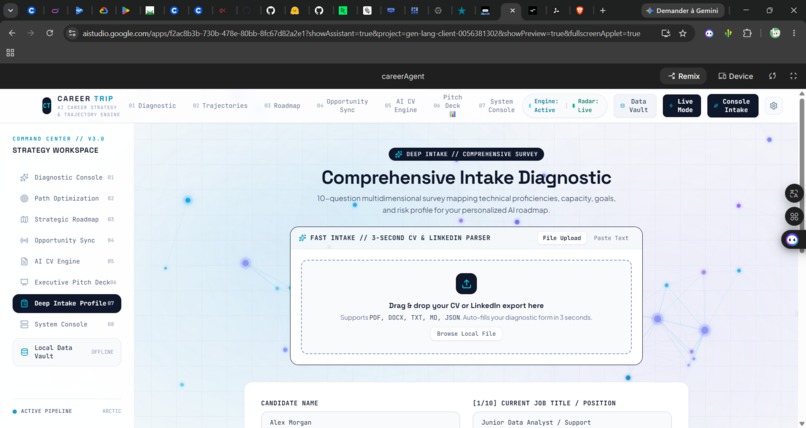
Task: Click the Radar Live status indicator
Action: (585, 106)
